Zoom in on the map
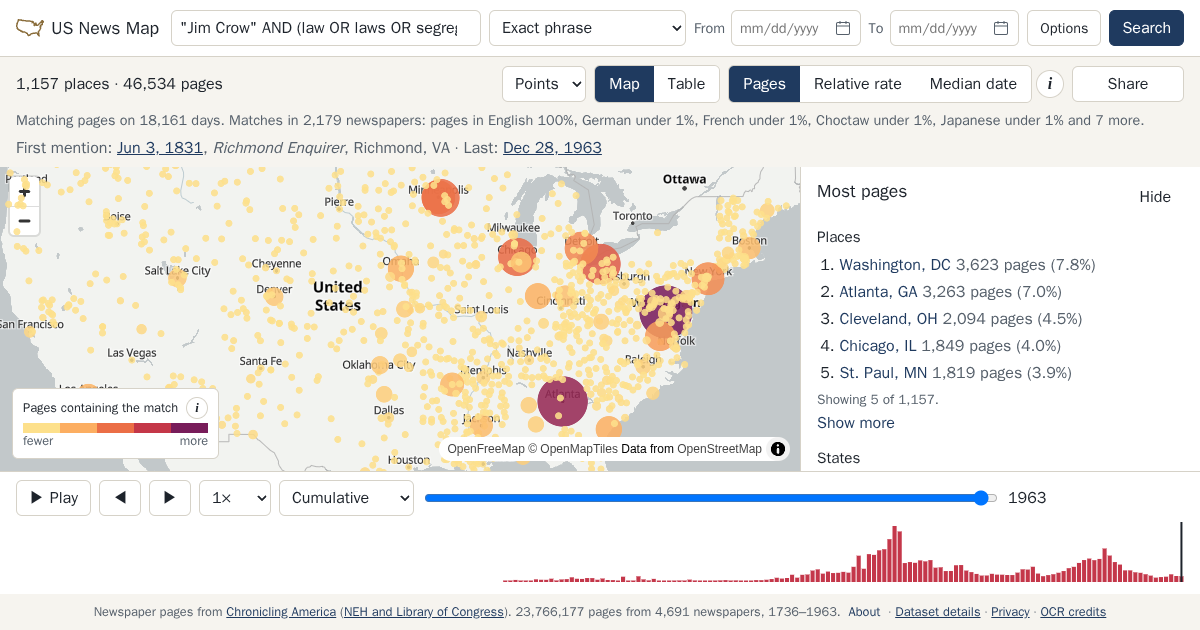Viewport: 1200px width, 630px height. [x=25, y=192]
